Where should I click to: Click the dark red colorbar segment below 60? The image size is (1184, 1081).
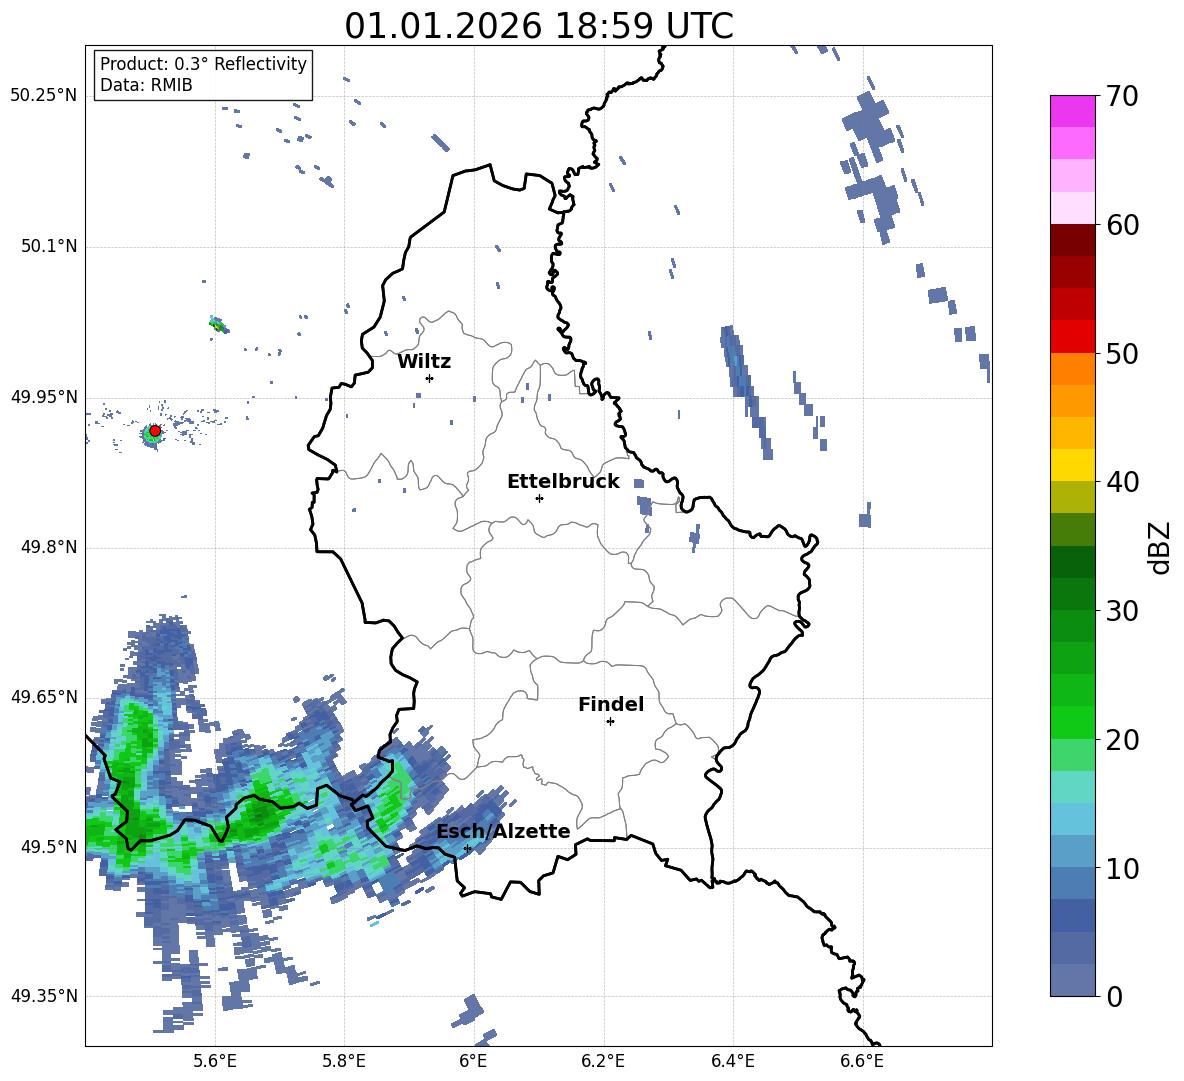point(1072,240)
